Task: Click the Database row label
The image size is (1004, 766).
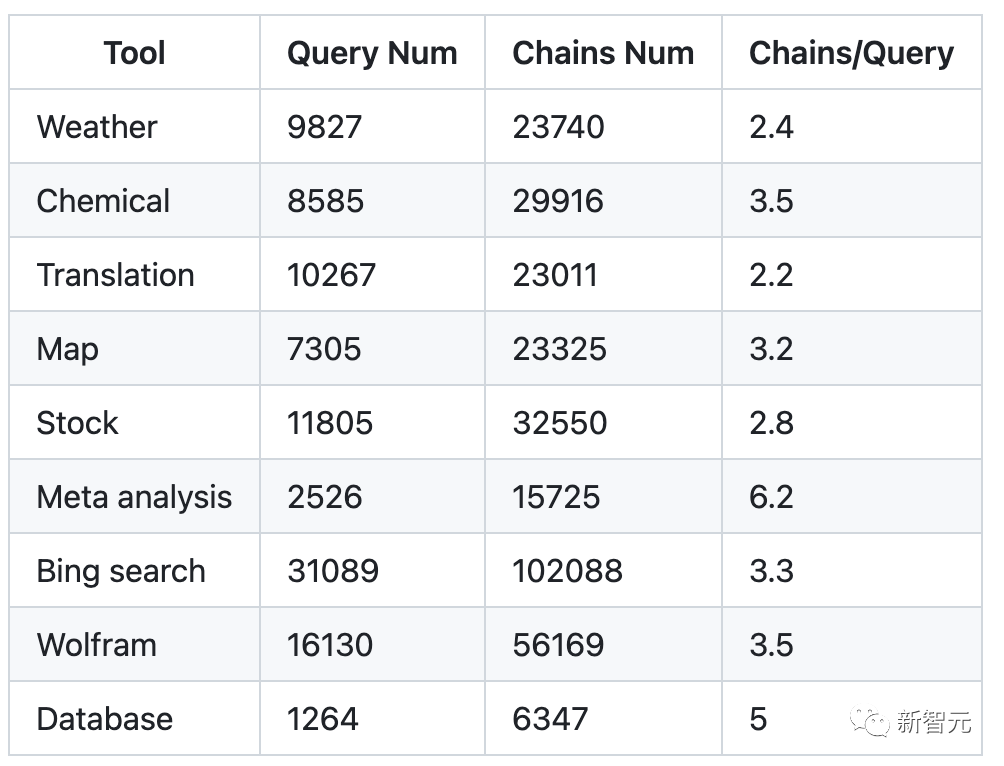Action: [104, 719]
